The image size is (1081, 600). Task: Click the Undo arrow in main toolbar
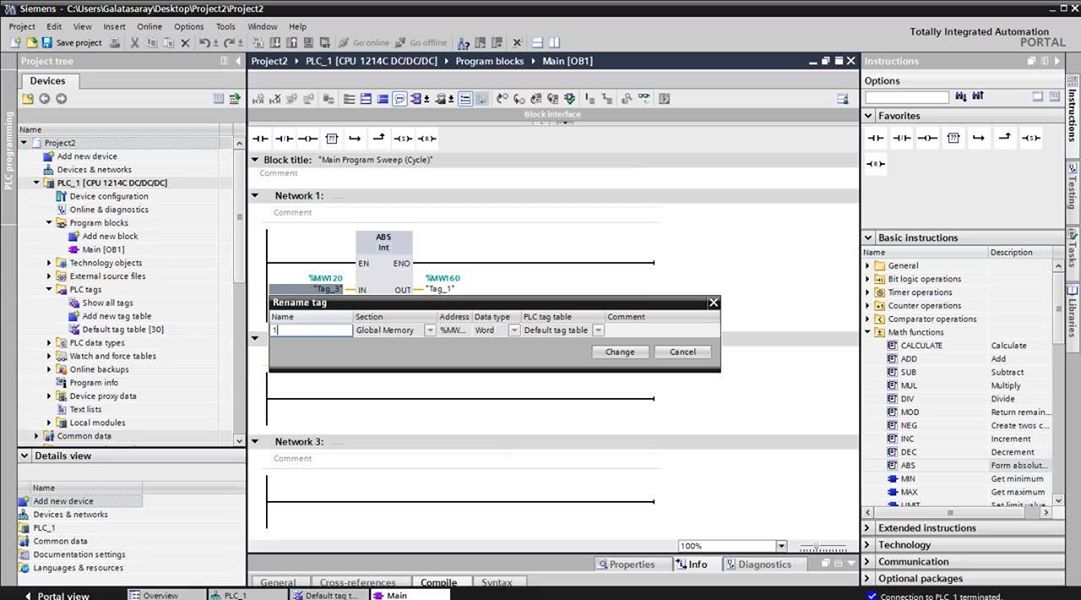pyautogui.click(x=204, y=43)
